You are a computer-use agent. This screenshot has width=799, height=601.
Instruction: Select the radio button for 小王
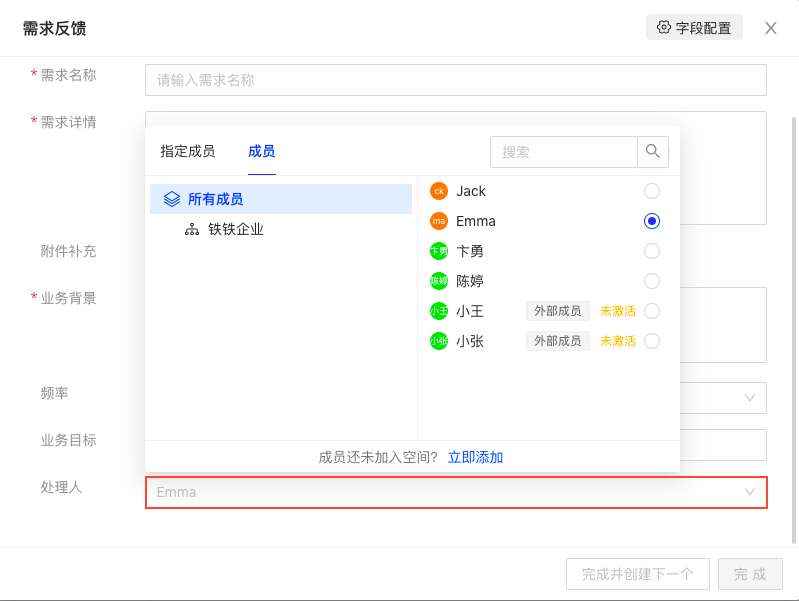652,311
